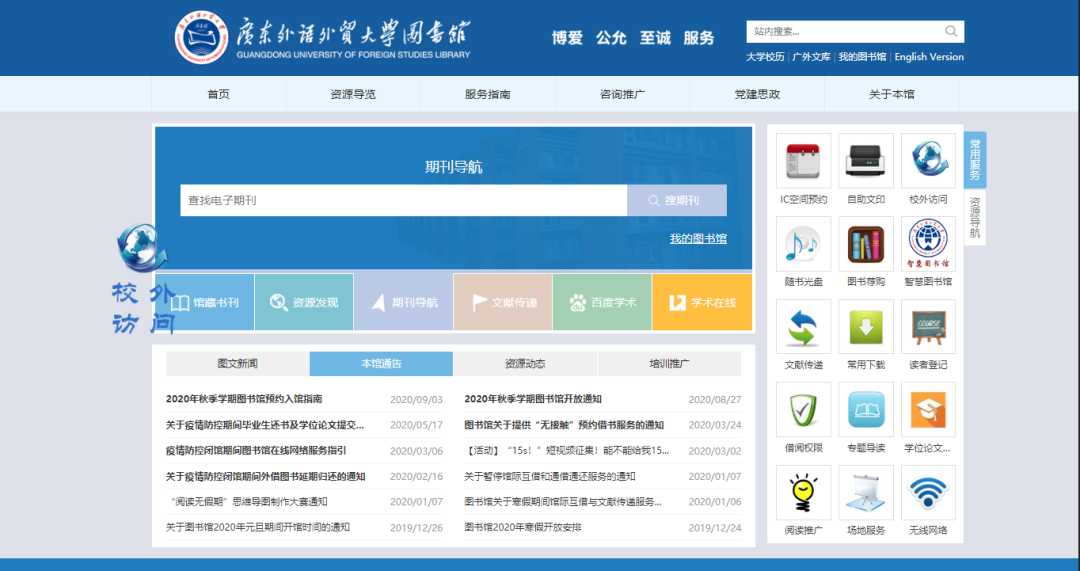The height and width of the screenshot is (571, 1080).
Task: Click the 无线网络 wifi icon
Action: point(928,493)
